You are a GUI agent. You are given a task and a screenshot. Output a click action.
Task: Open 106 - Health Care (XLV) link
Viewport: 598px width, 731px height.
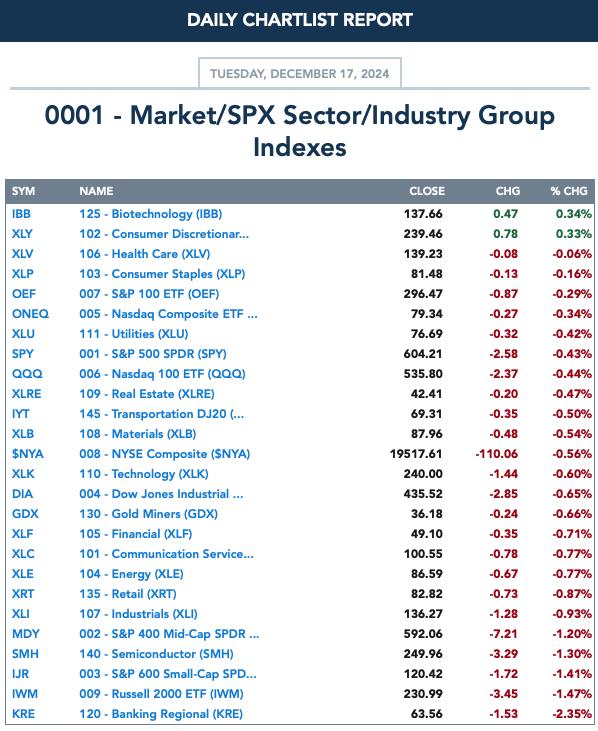(x=144, y=254)
